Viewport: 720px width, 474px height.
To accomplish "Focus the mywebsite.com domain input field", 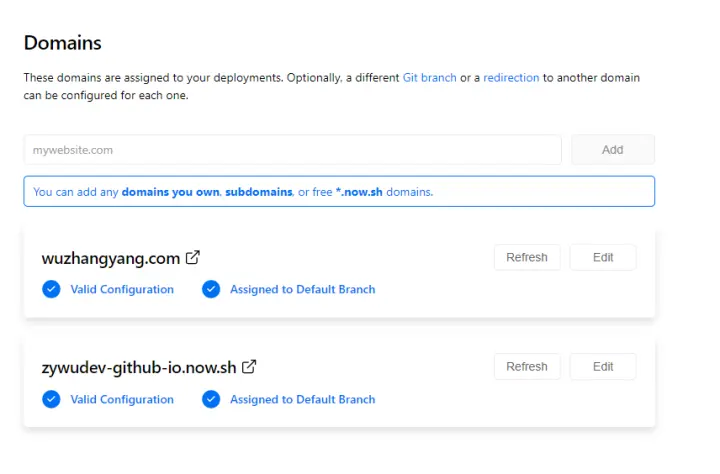I will pos(292,150).
